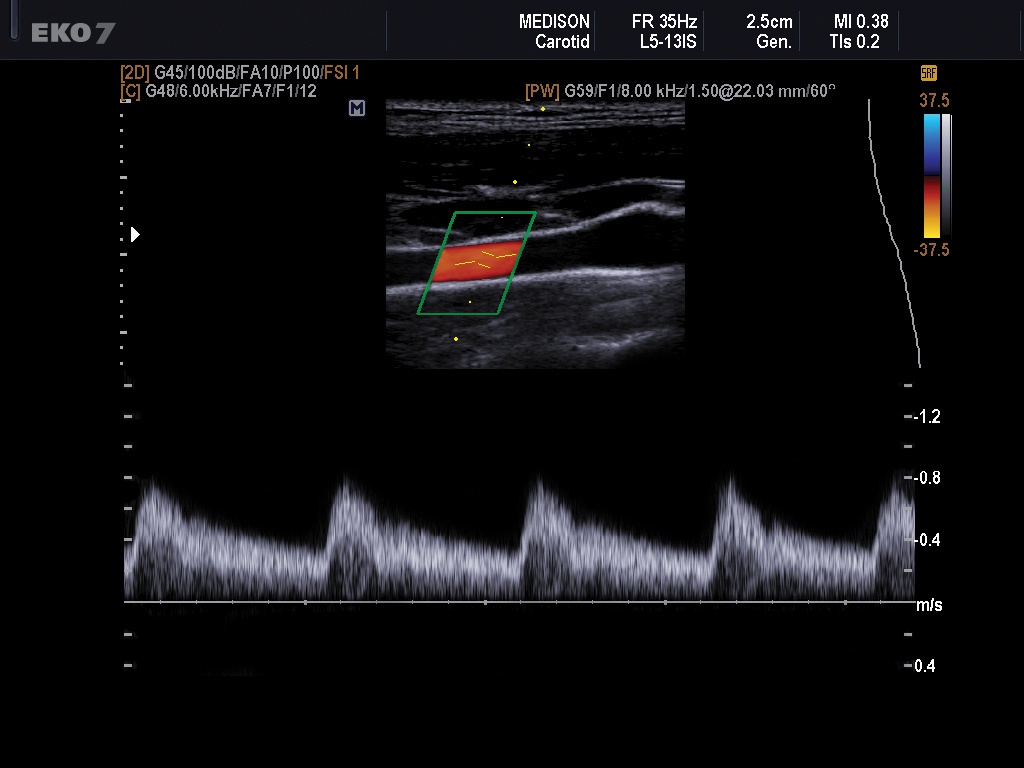This screenshot has width=1024, height=768.
Task: Click the -0.4 spectral scale label above baseline
Action: point(925,539)
